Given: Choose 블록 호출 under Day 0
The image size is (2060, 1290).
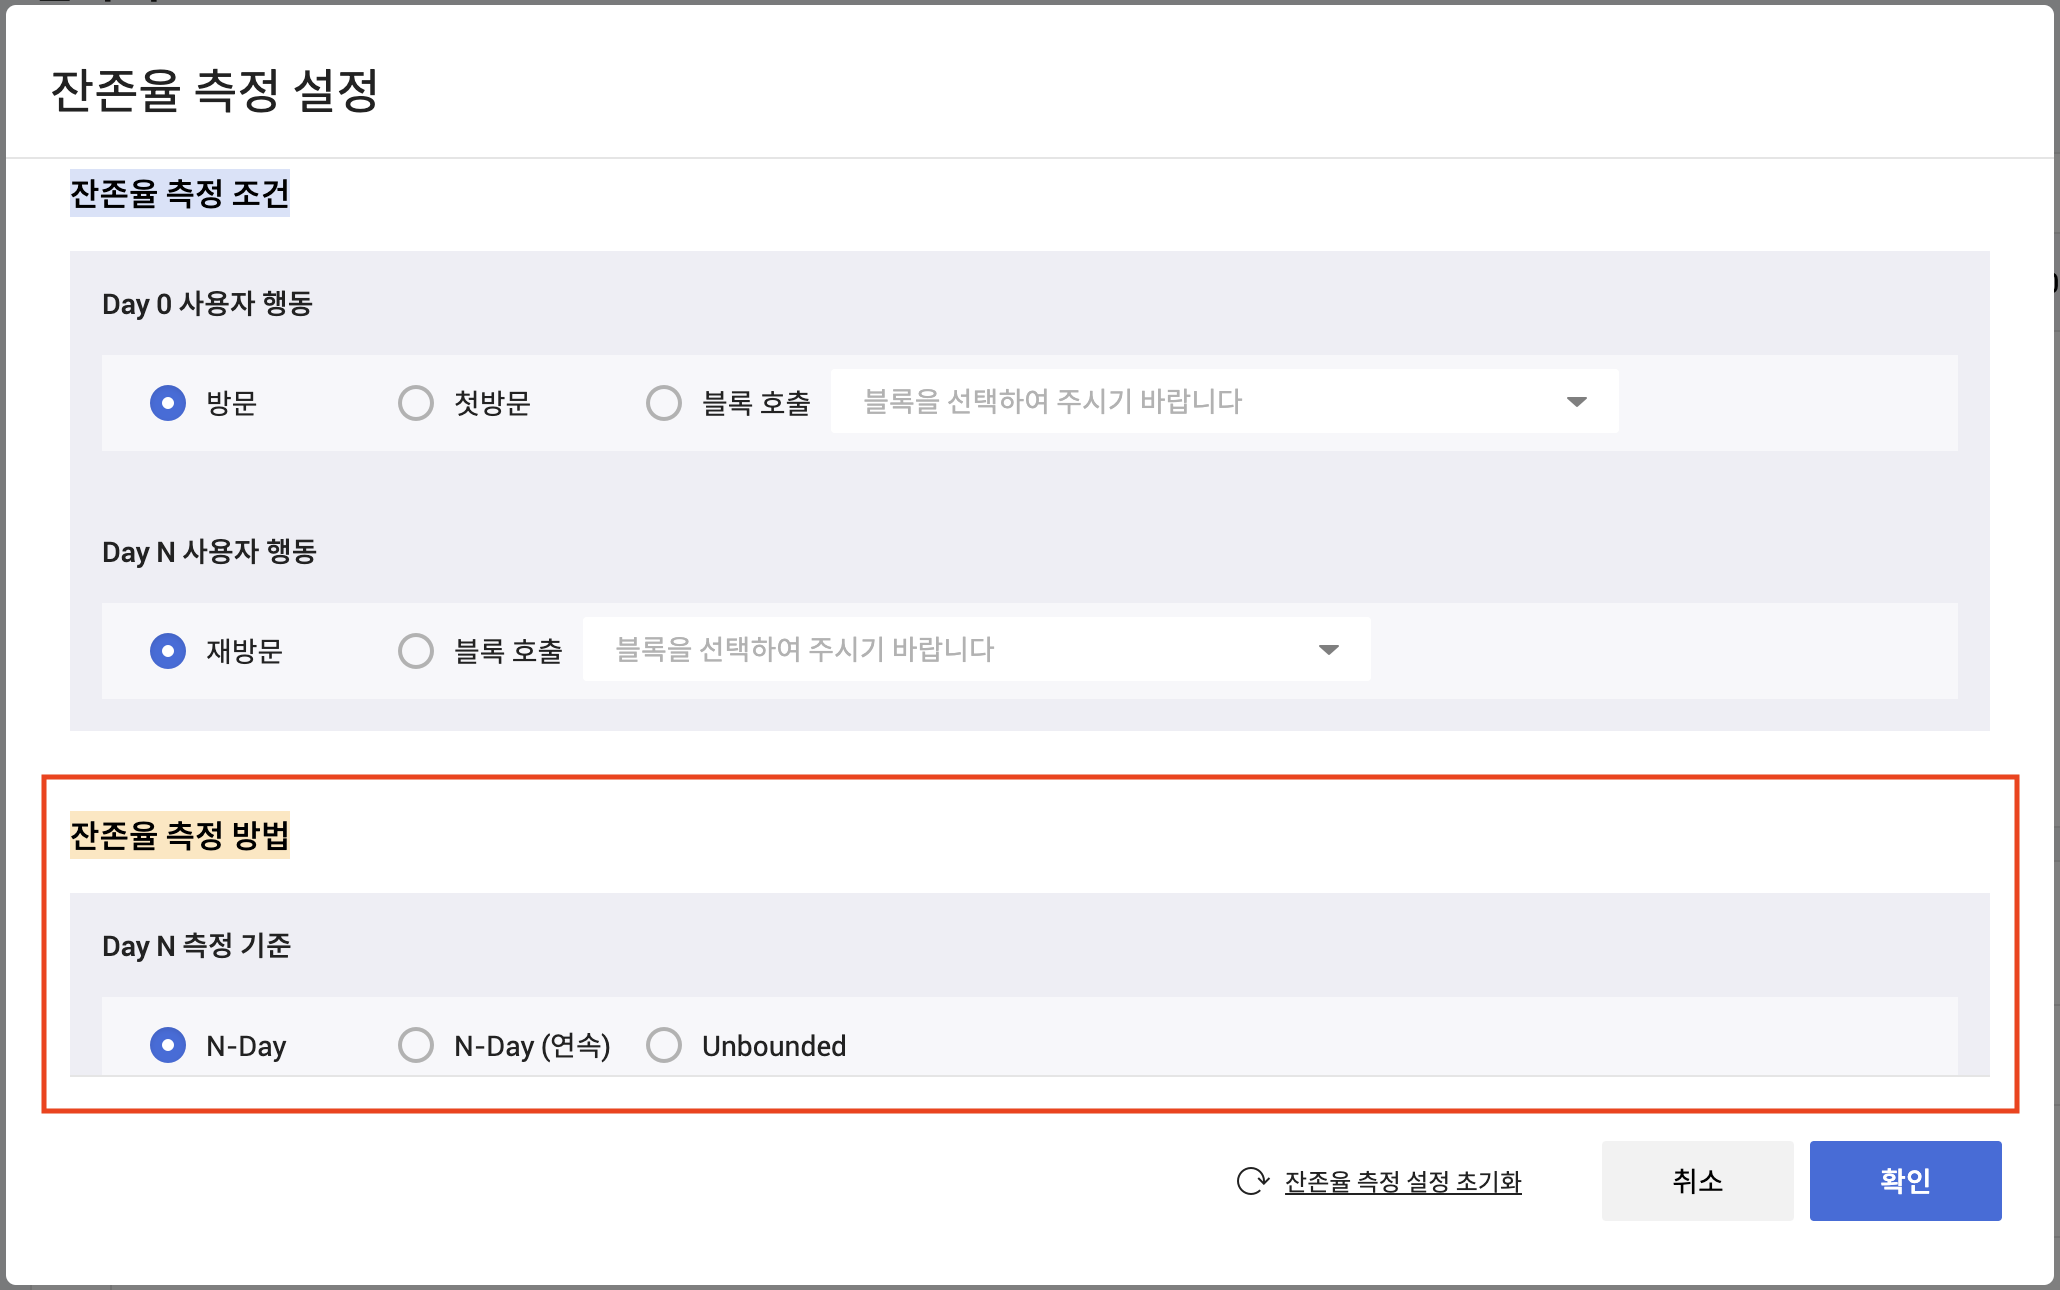Looking at the screenshot, I should click(x=664, y=403).
